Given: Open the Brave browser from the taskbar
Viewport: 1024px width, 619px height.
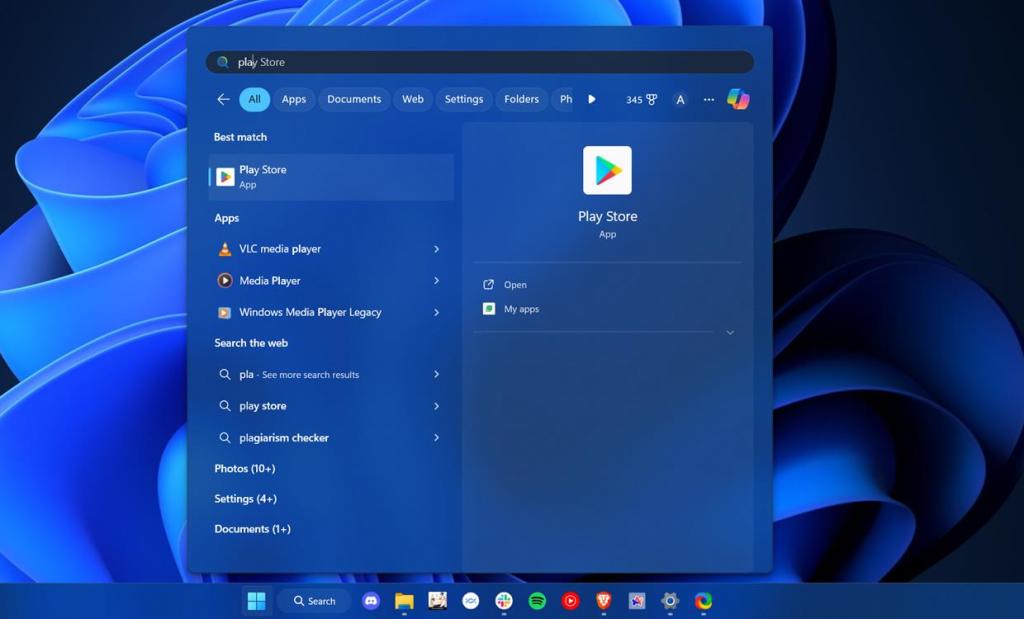Looking at the screenshot, I should (603, 601).
